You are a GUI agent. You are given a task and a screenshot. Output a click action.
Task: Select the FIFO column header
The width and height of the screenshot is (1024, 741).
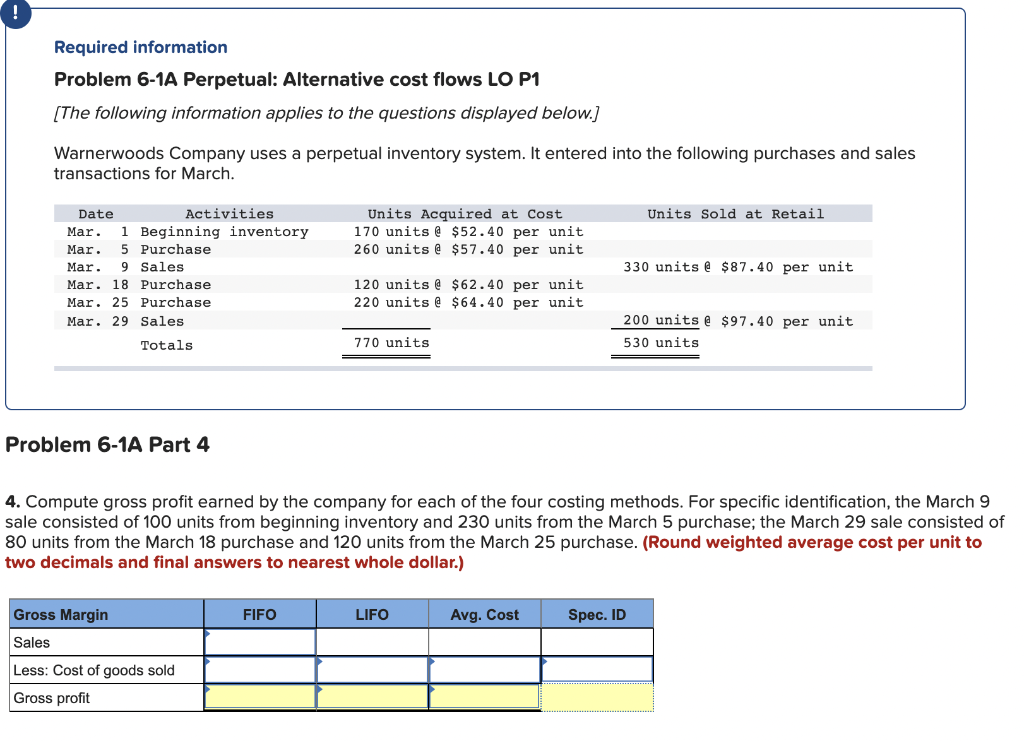[x=260, y=613]
